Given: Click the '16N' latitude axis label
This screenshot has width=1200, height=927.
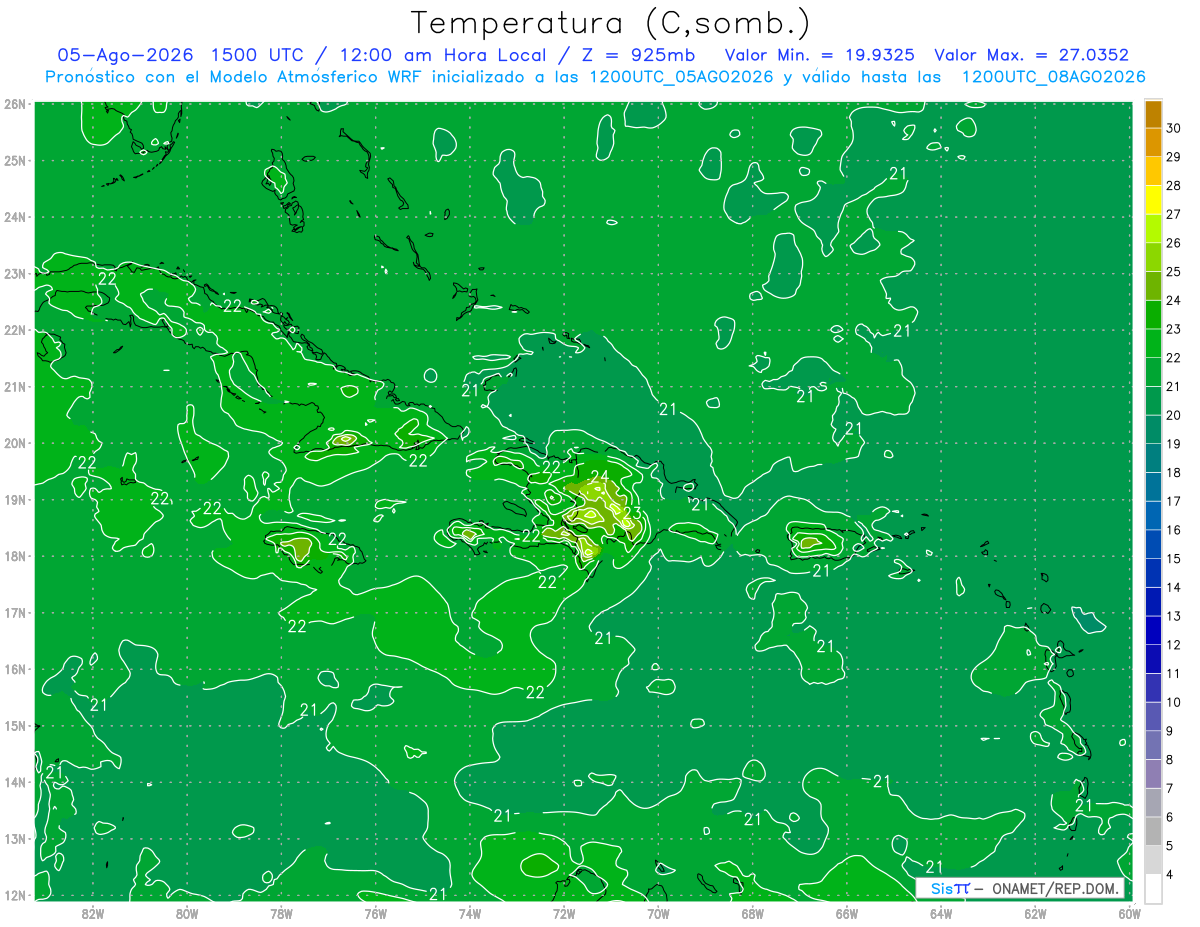Looking at the screenshot, I should pos(15,669).
